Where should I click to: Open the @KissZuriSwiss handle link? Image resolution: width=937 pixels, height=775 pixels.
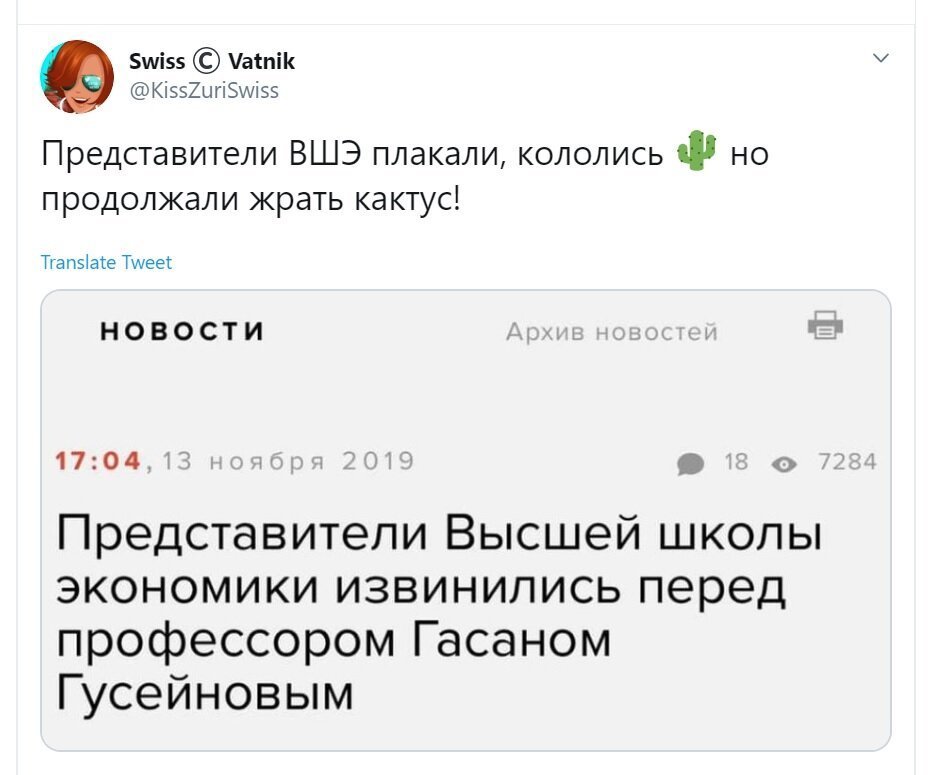[x=204, y=90]
